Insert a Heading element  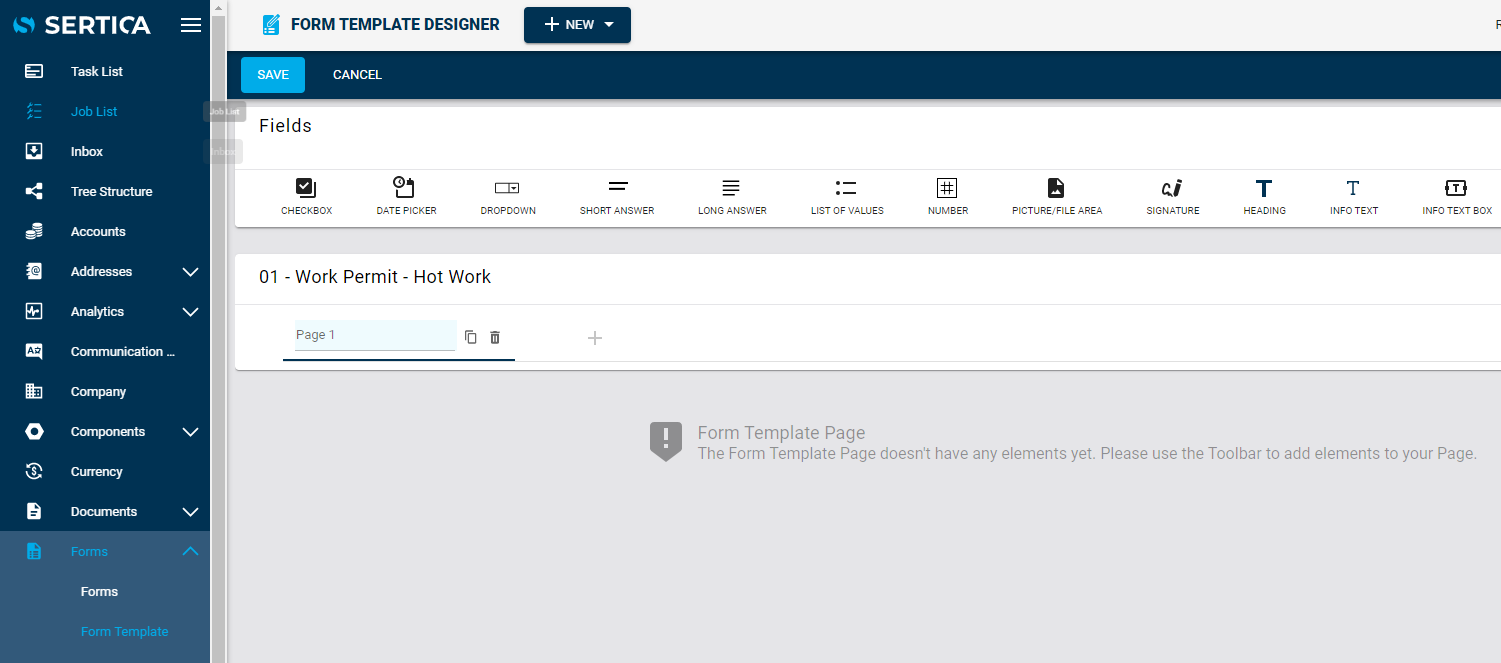[x=1264, y=196]
